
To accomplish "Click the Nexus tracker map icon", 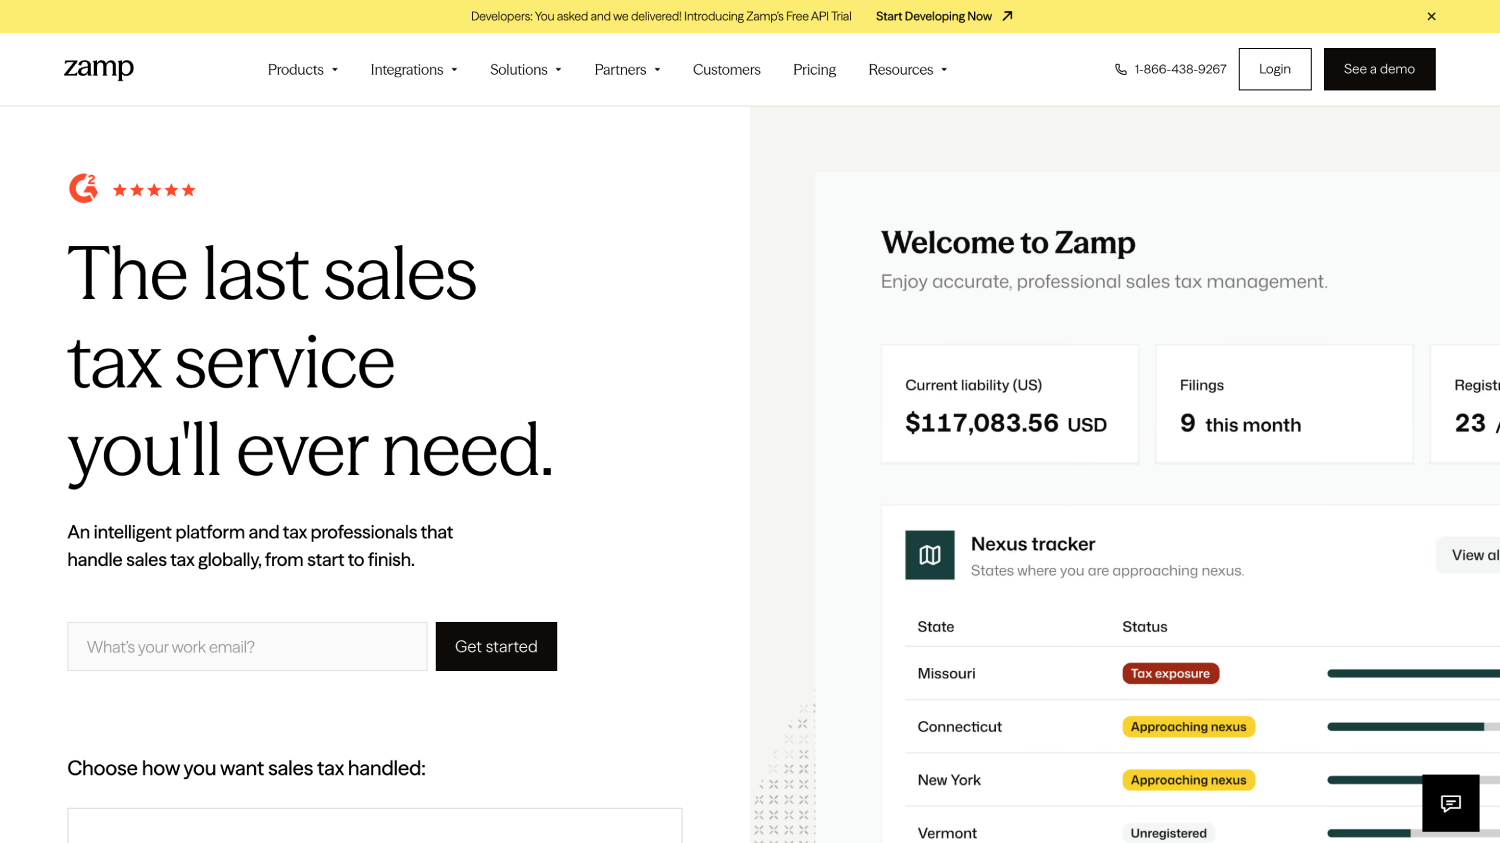I will pyautogui.click(x=930, y=555).
